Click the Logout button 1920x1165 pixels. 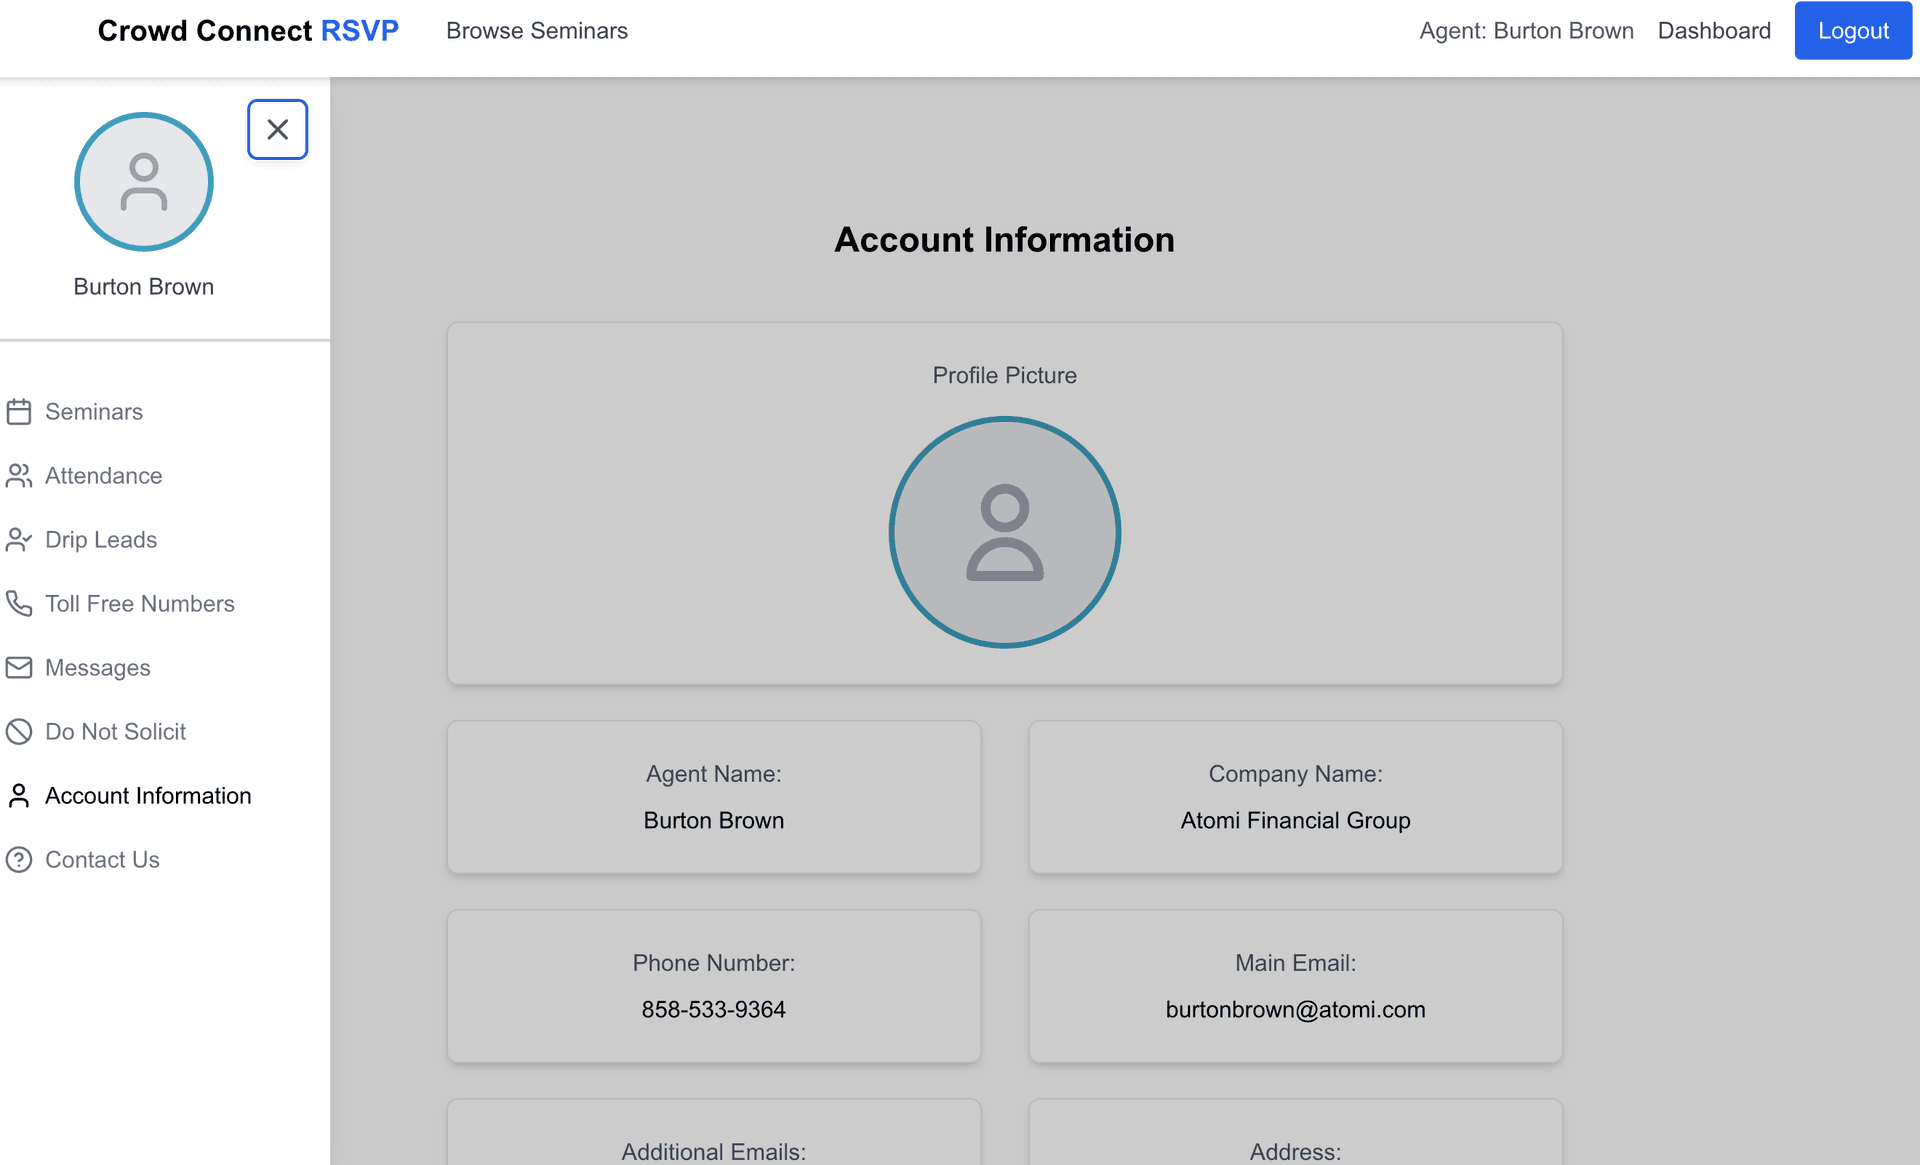click(1853, 31)
